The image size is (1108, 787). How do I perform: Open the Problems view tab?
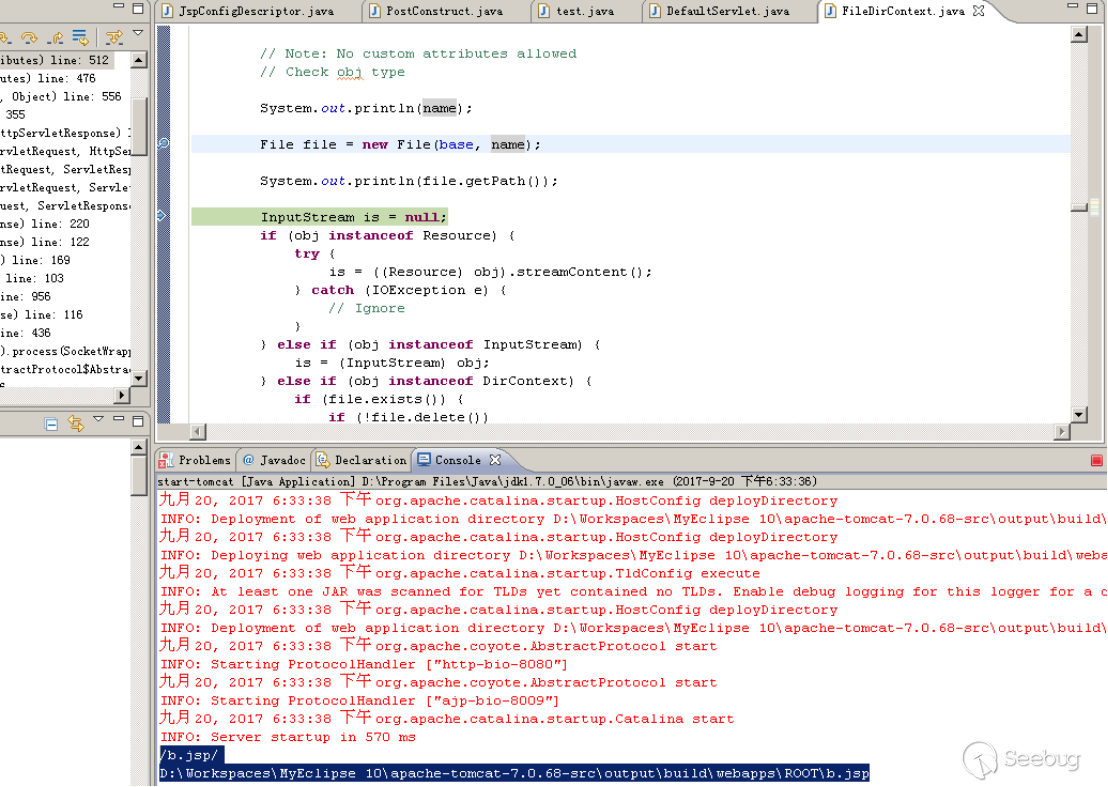tap(196, 460)
